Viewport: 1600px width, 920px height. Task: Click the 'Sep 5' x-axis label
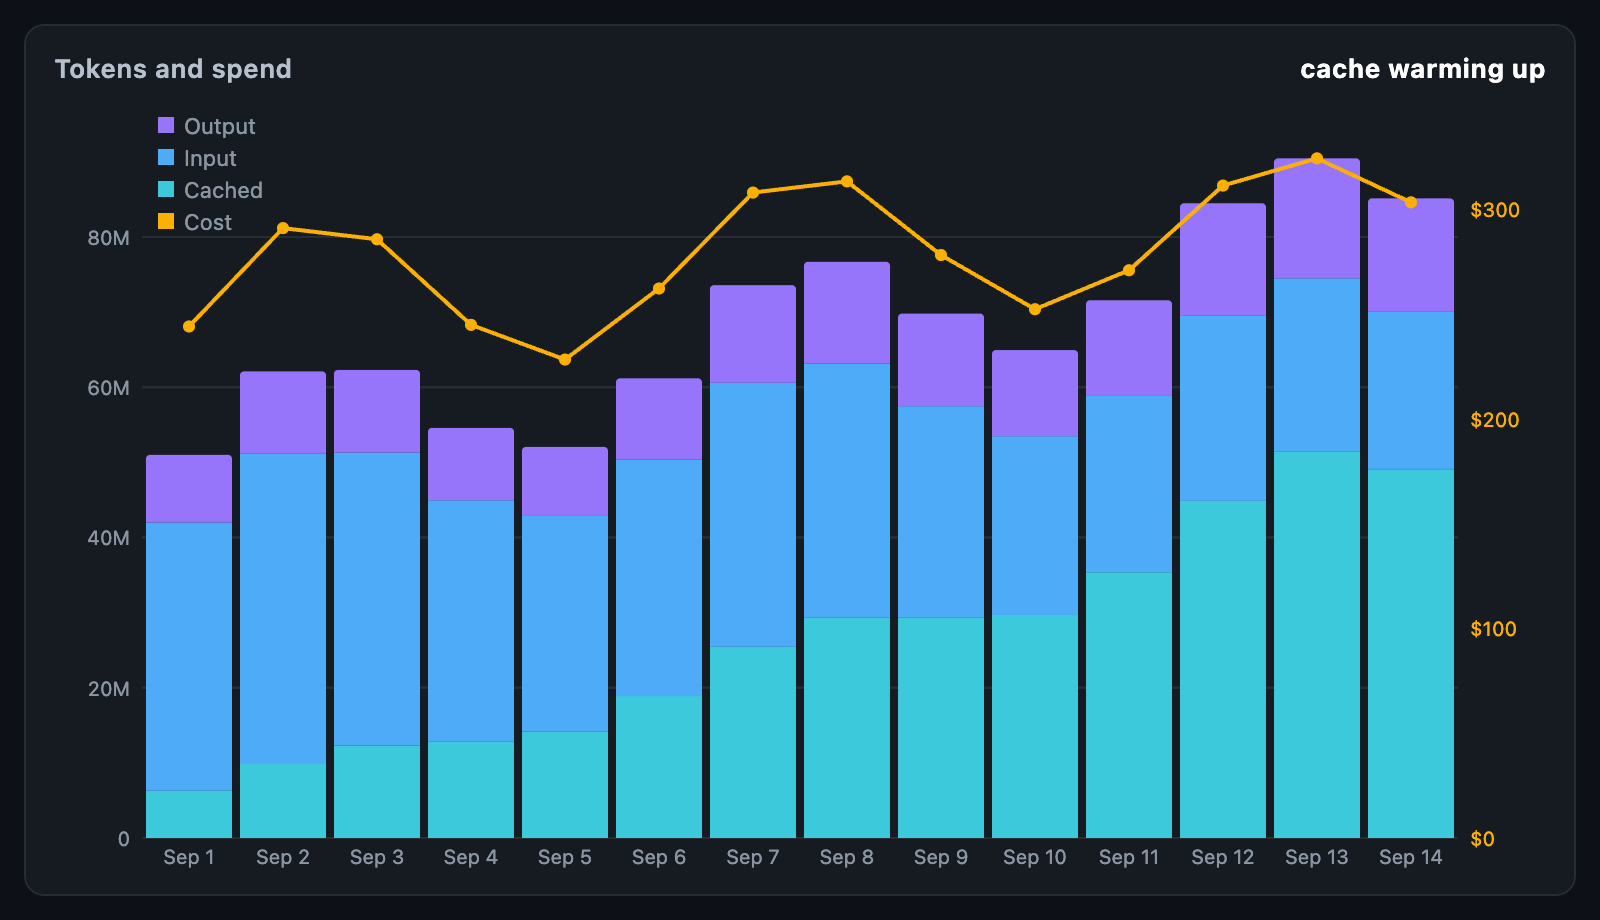click(x=565, y=857)
